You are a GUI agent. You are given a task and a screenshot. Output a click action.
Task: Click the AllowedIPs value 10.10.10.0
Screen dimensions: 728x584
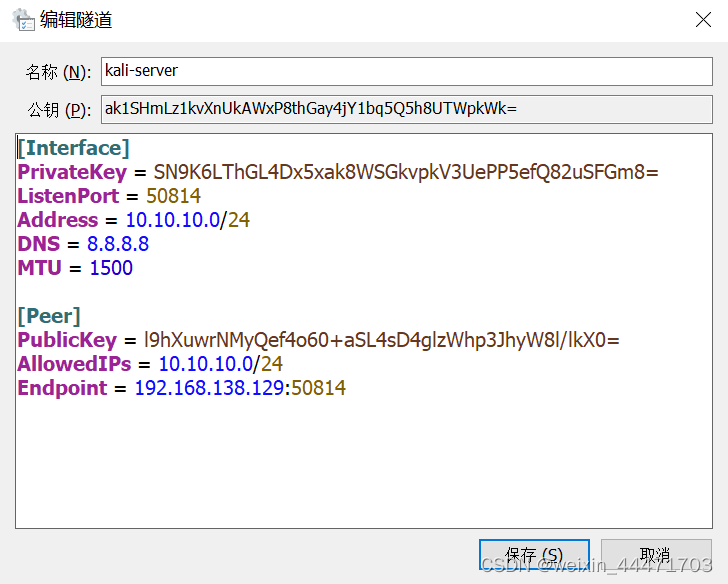pyautogui.click(x=206, y=364)
